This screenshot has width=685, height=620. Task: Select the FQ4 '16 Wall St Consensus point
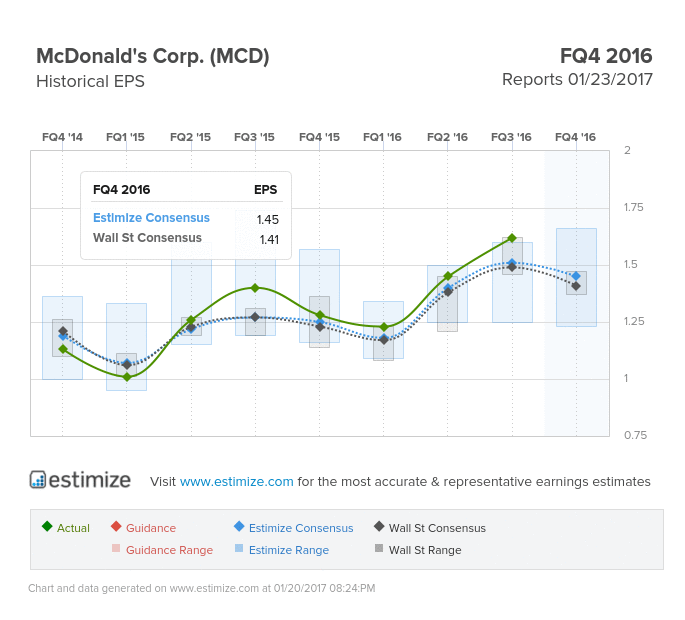(576, 286)
